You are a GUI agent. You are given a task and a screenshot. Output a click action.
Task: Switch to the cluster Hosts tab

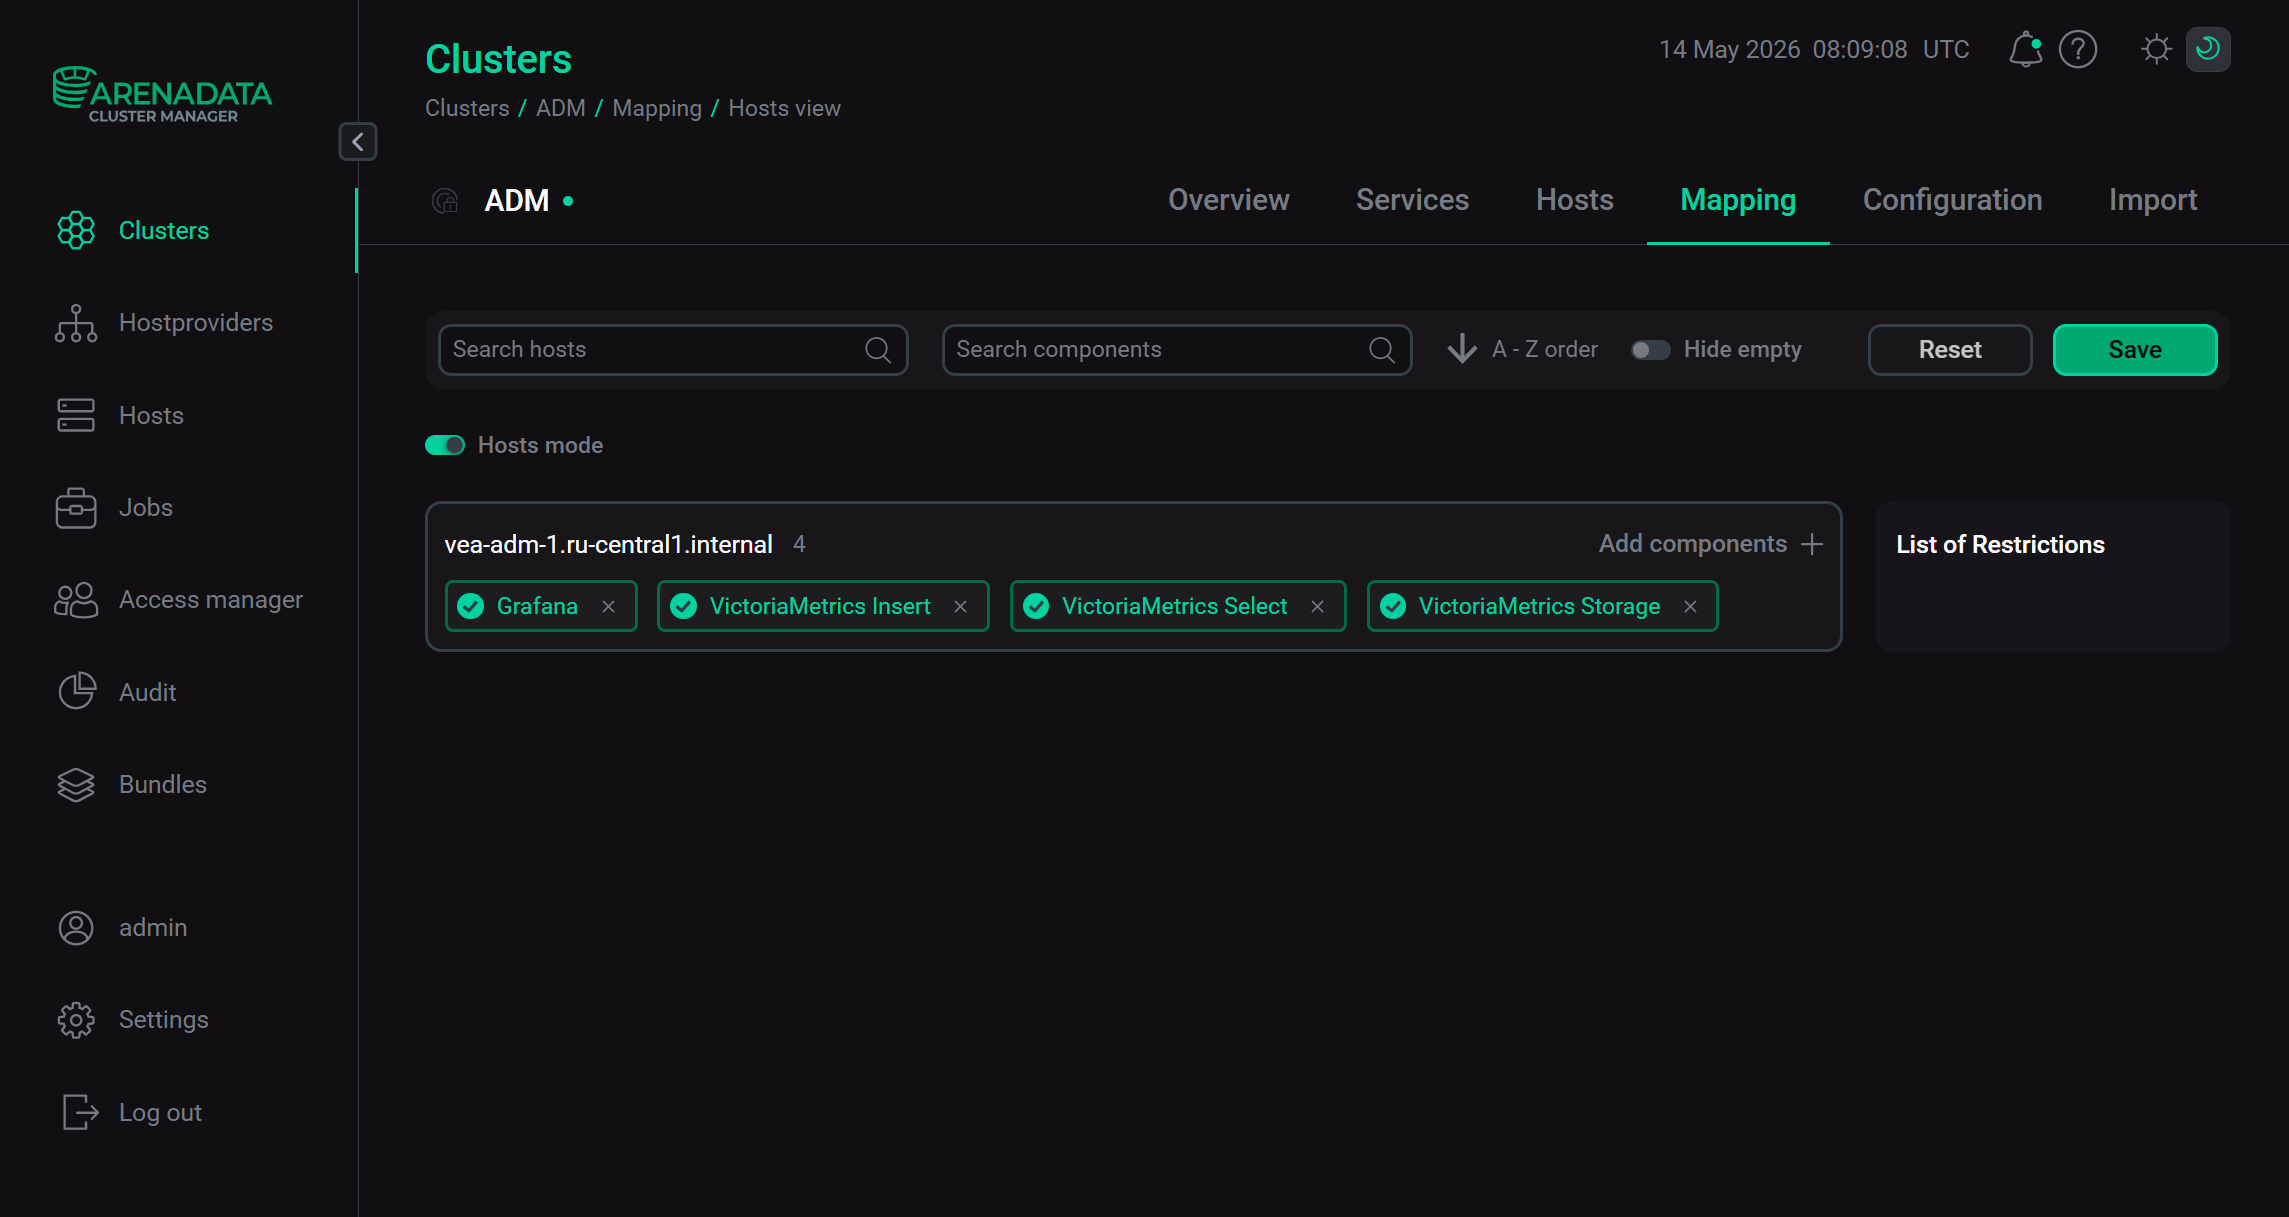1575,200
